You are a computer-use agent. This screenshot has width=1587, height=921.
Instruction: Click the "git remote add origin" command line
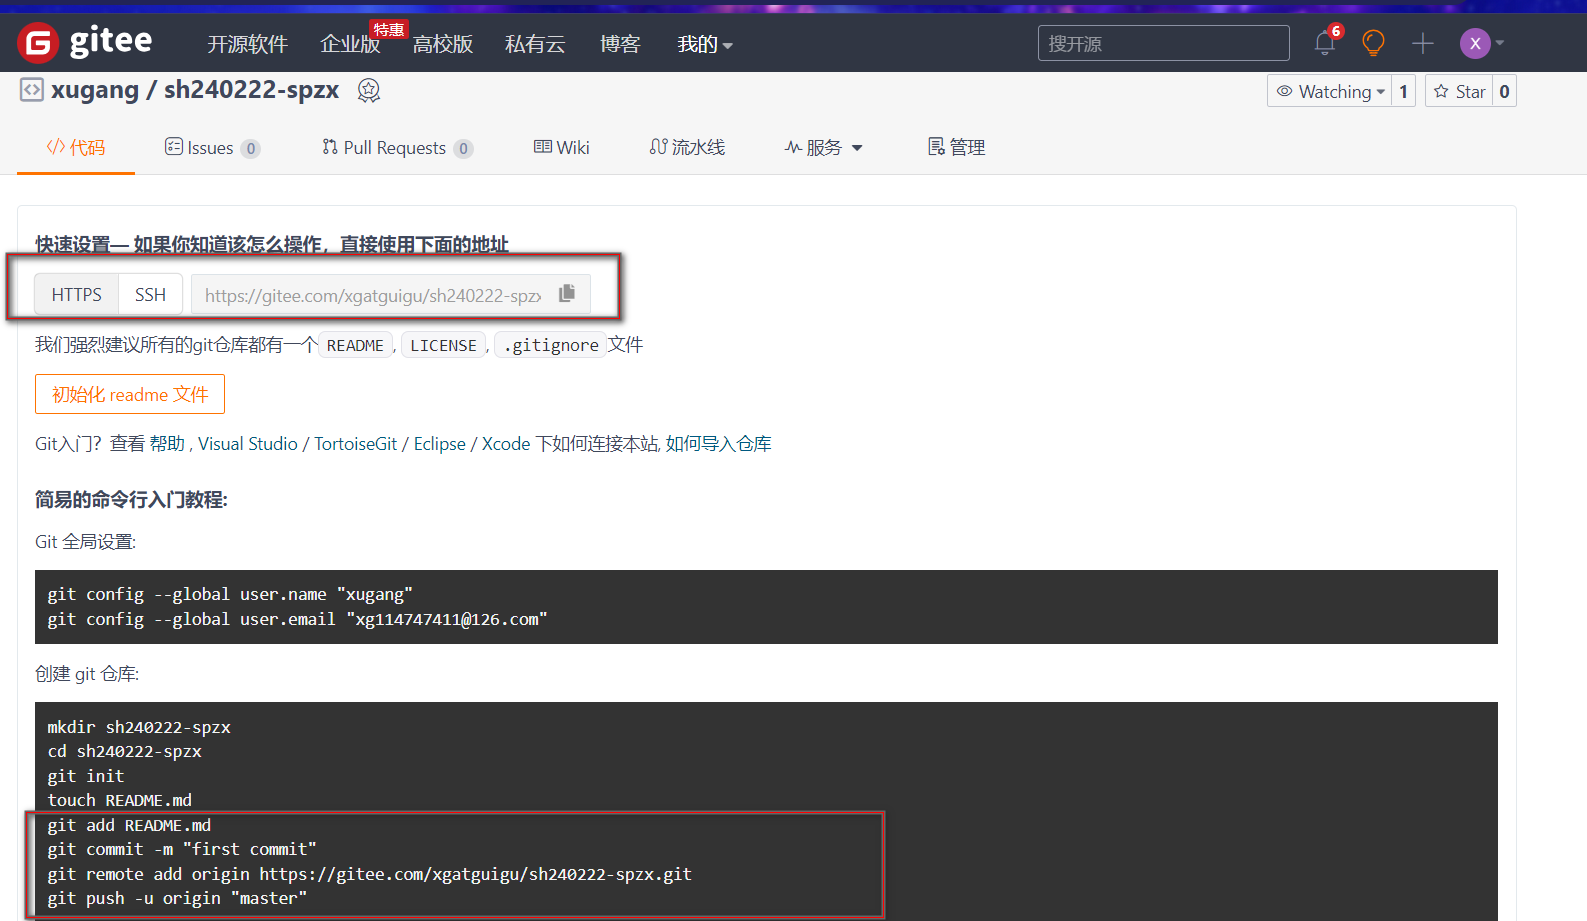369,874
